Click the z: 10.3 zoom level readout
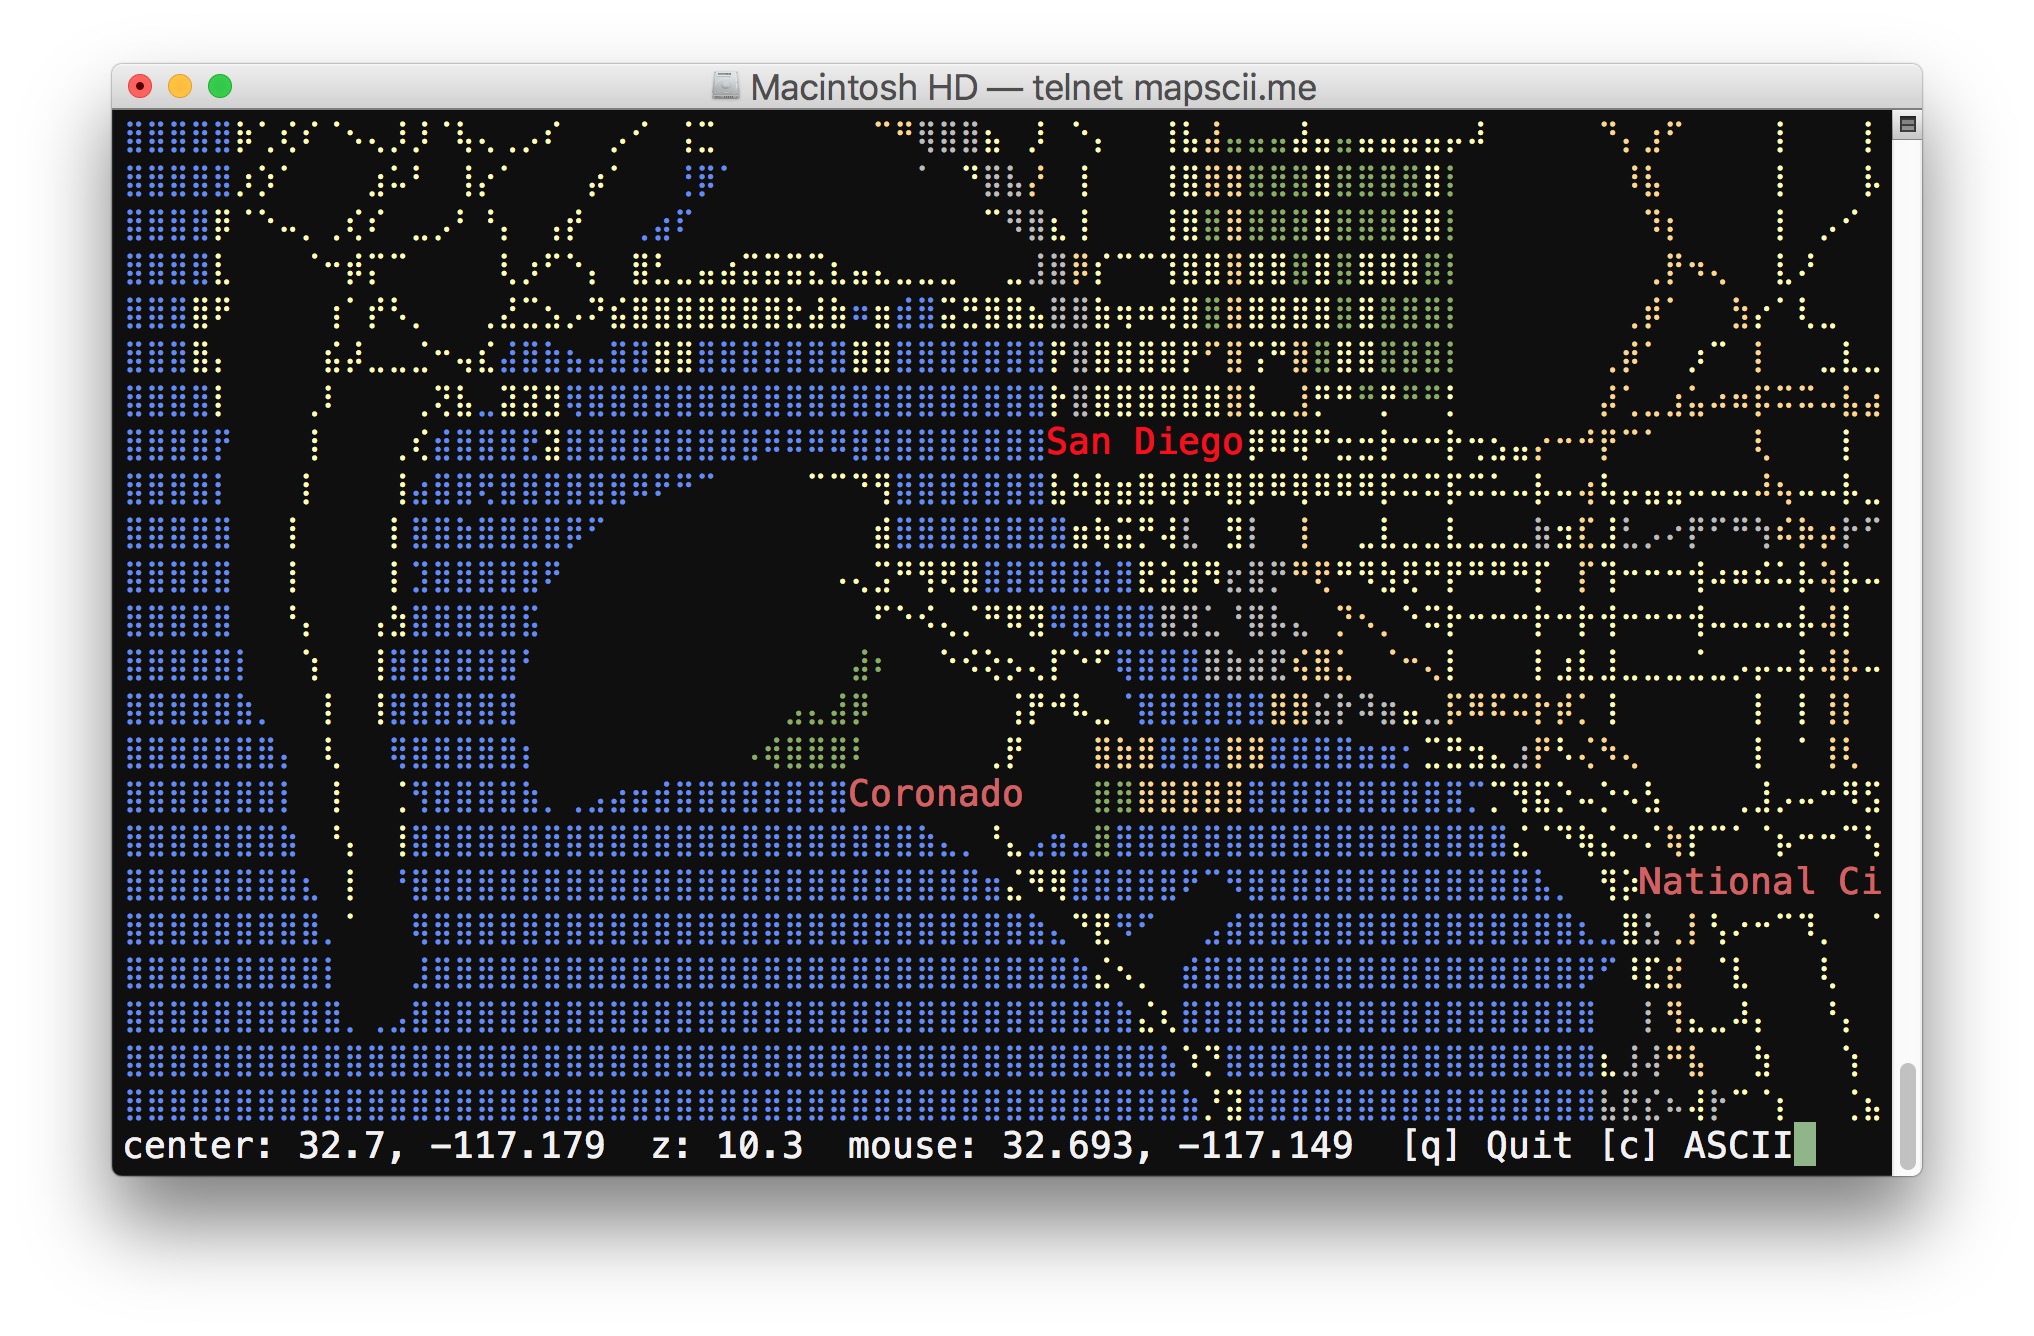This screenshot has height=1336, width=2034. click(x=727, y=1146)
